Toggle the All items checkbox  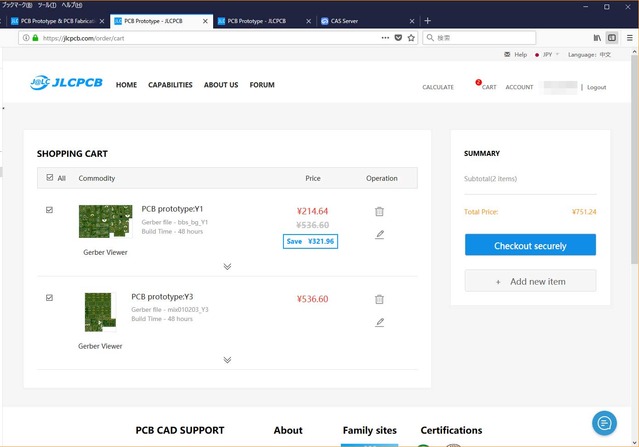point(50,178)
